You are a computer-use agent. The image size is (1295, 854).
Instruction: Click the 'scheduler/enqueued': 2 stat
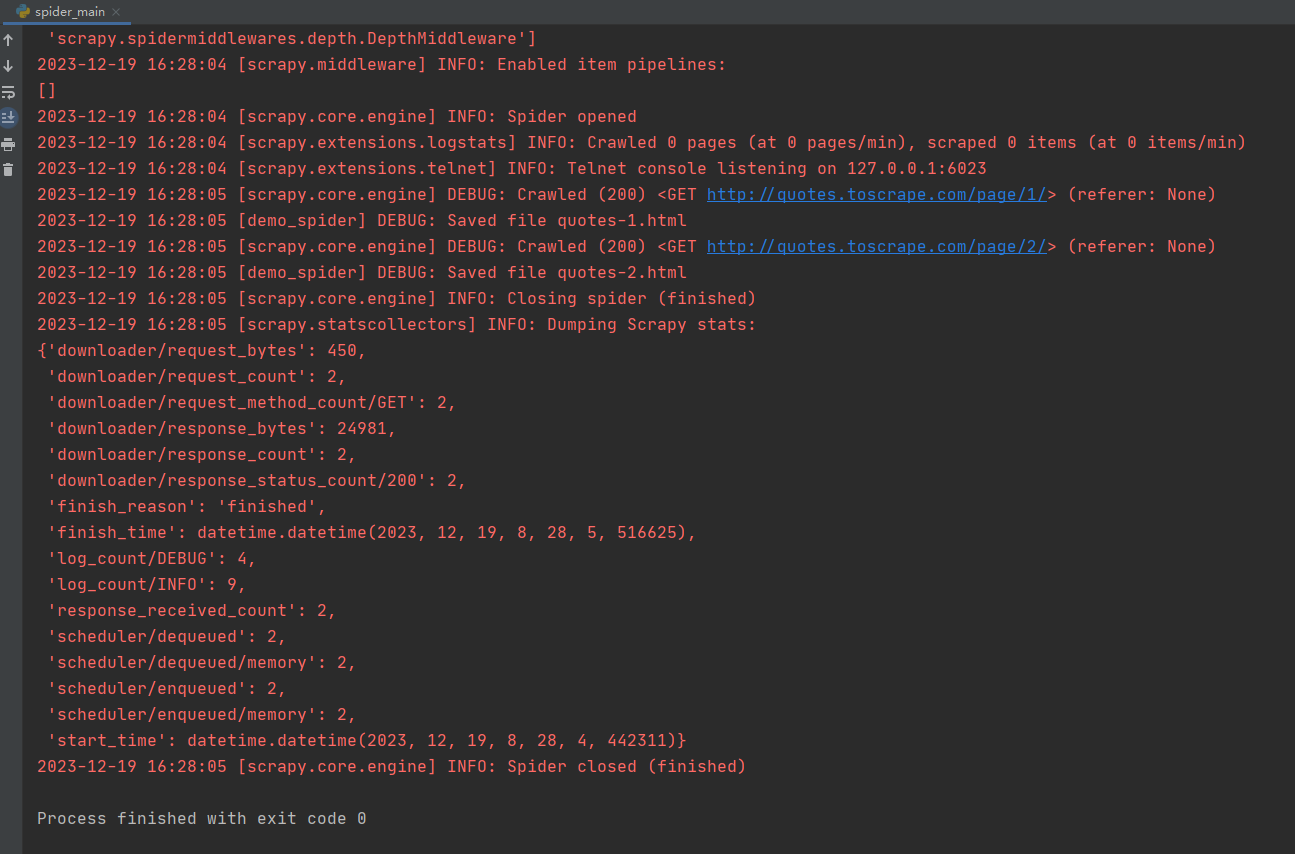tap(167, 688)
